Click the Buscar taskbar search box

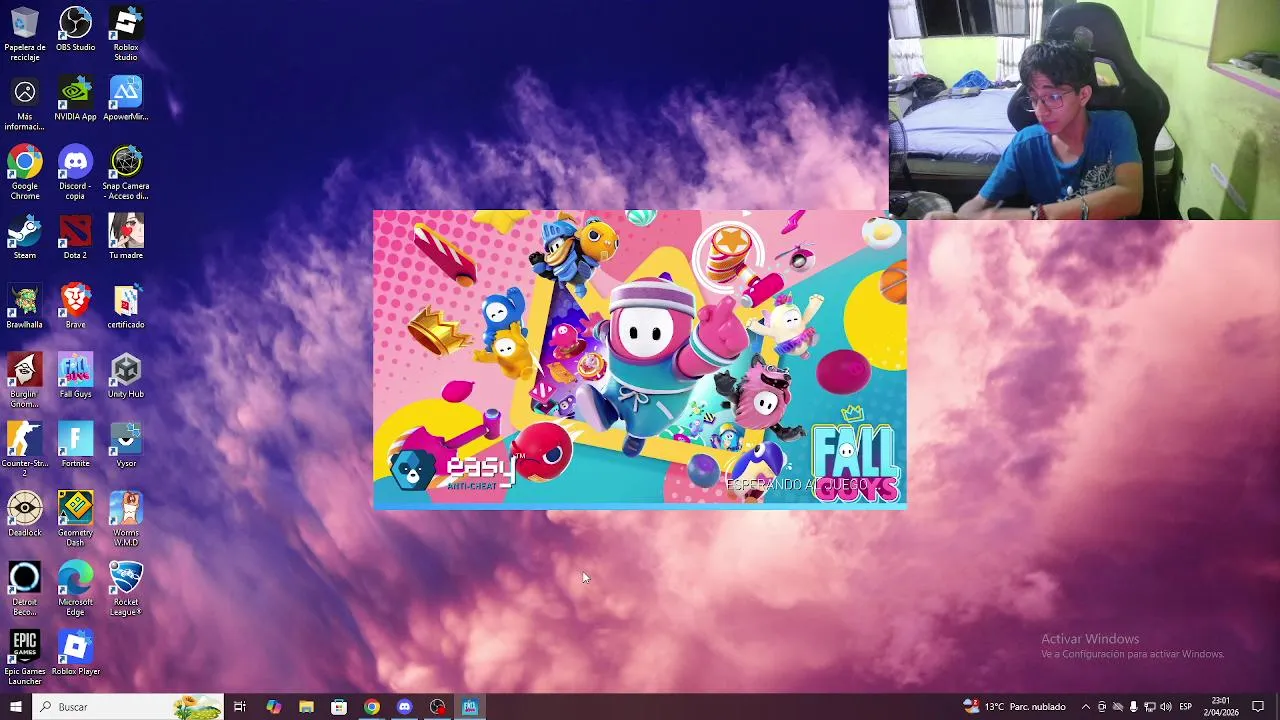pos(127,707)
